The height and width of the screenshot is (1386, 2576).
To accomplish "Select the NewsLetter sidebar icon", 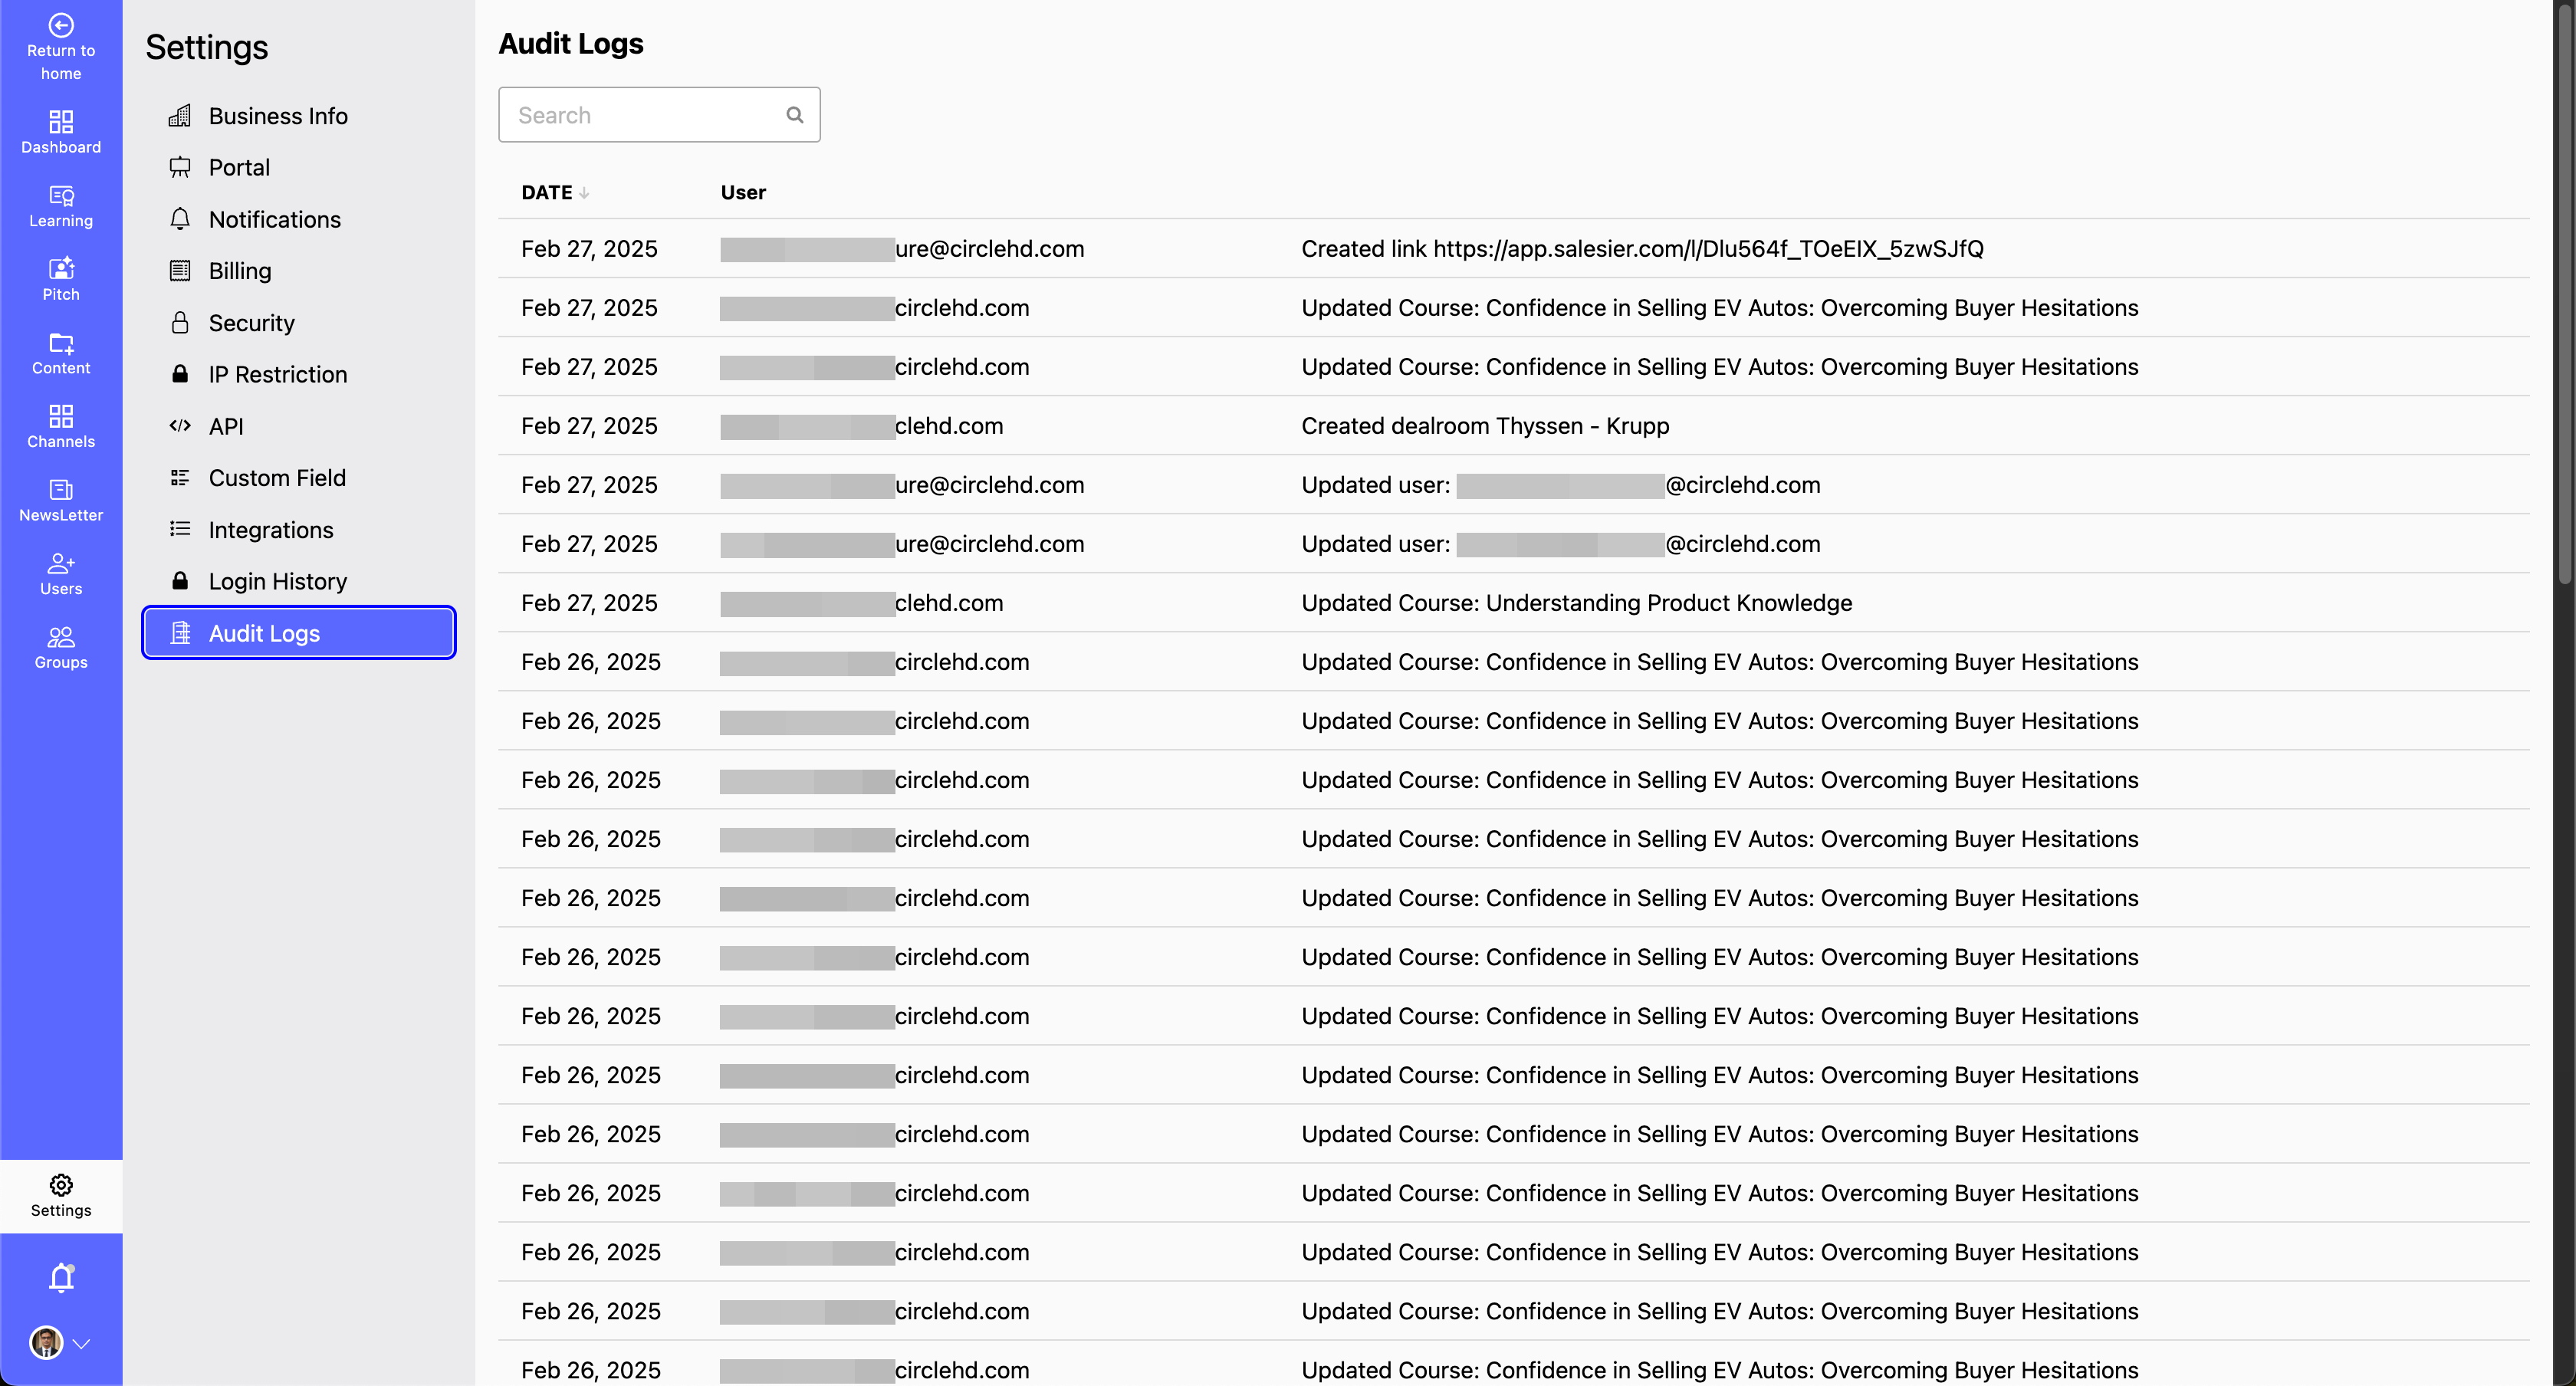I will (60, 499).
